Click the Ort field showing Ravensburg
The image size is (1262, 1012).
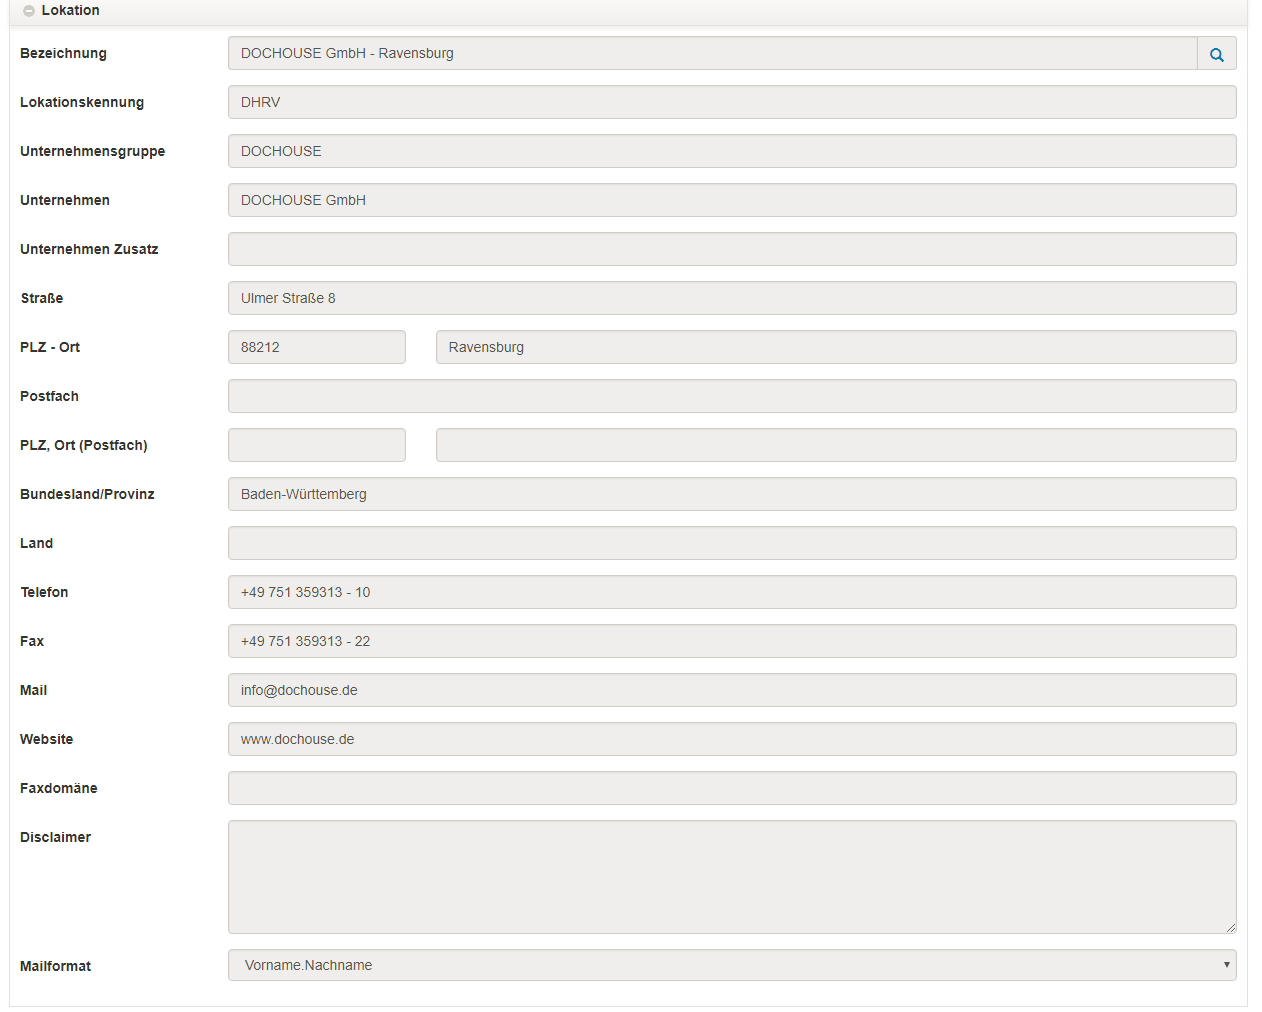pos(835,347)
